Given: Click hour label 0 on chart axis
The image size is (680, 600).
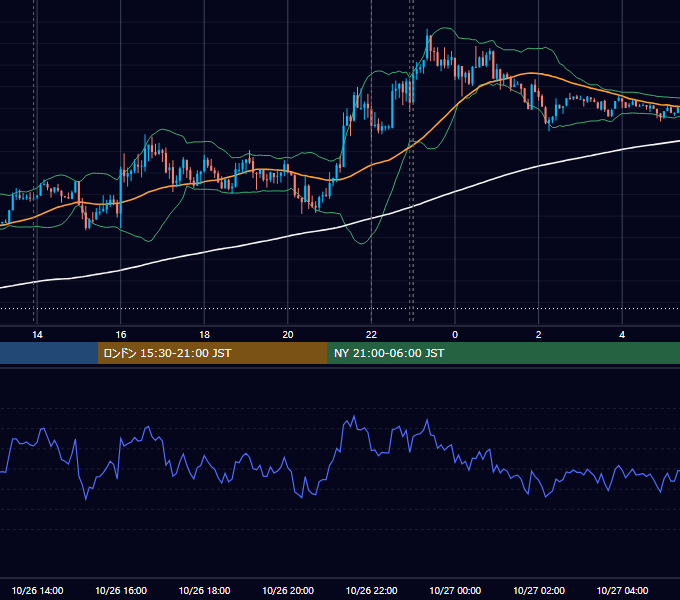Looking at the screenshot, I should (x=455, y=334).
